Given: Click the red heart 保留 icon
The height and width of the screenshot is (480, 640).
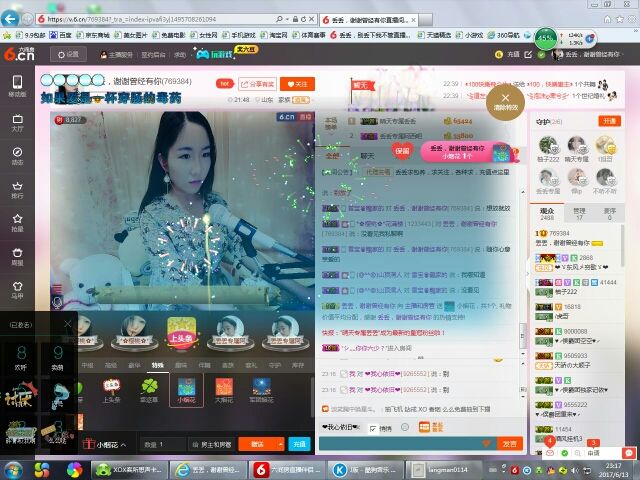Looking at the screenshot, I should pos(402,151).
